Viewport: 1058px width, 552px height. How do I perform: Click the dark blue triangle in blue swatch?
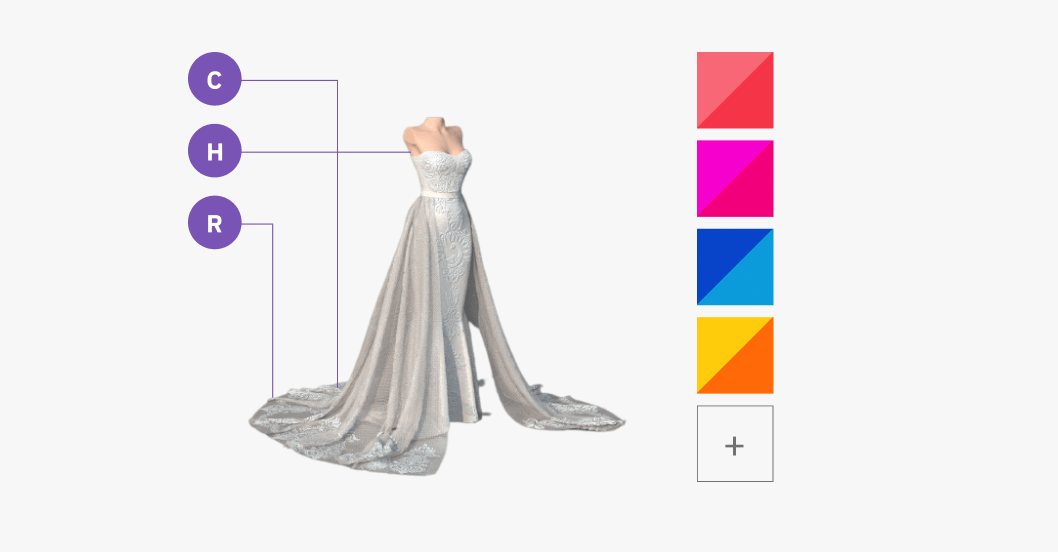pyautogui.click(x=717, y=250)
